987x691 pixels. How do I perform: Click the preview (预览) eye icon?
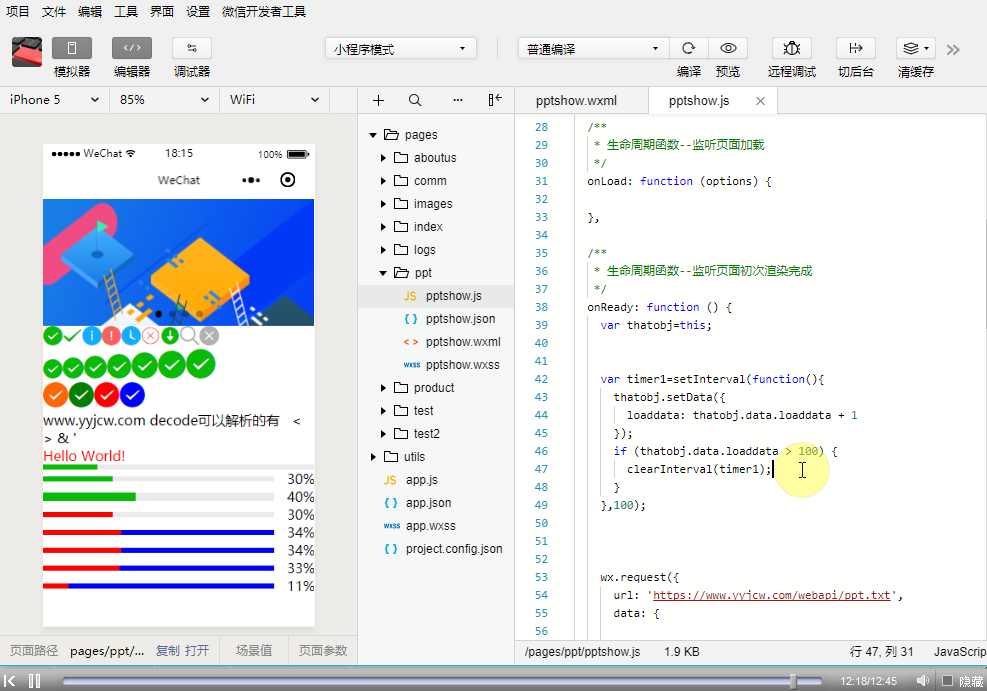pos(728,48)
